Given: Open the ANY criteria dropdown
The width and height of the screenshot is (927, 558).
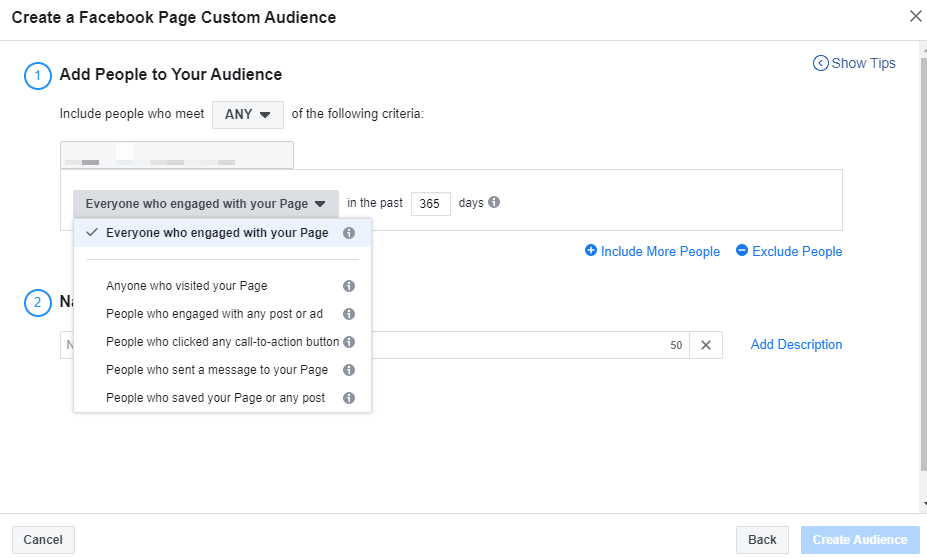Looking at the screenshot, I should click(x=247, y=115).
